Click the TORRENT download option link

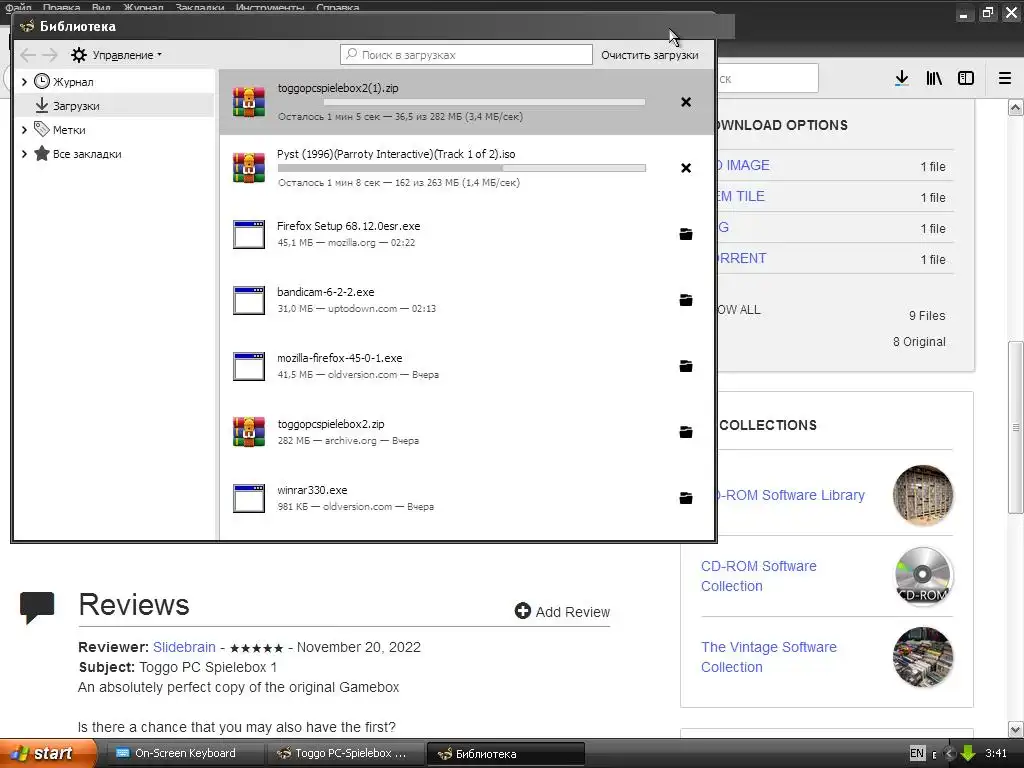click(x=741, y=258)
